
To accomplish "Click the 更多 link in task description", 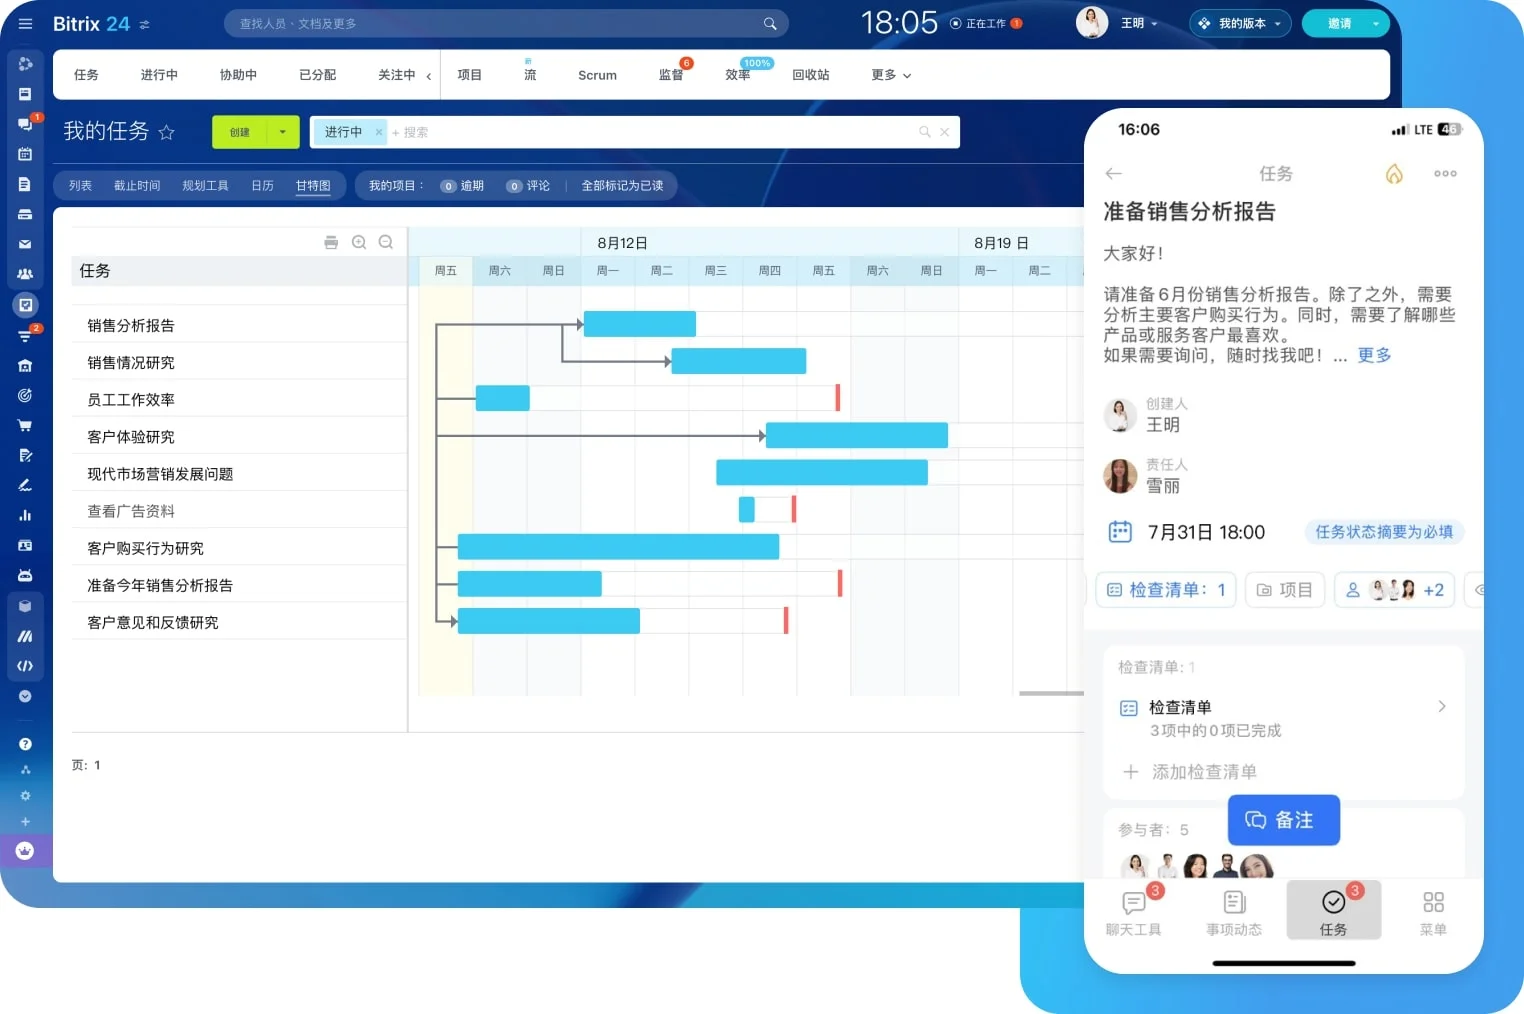I will [1373, 355].
